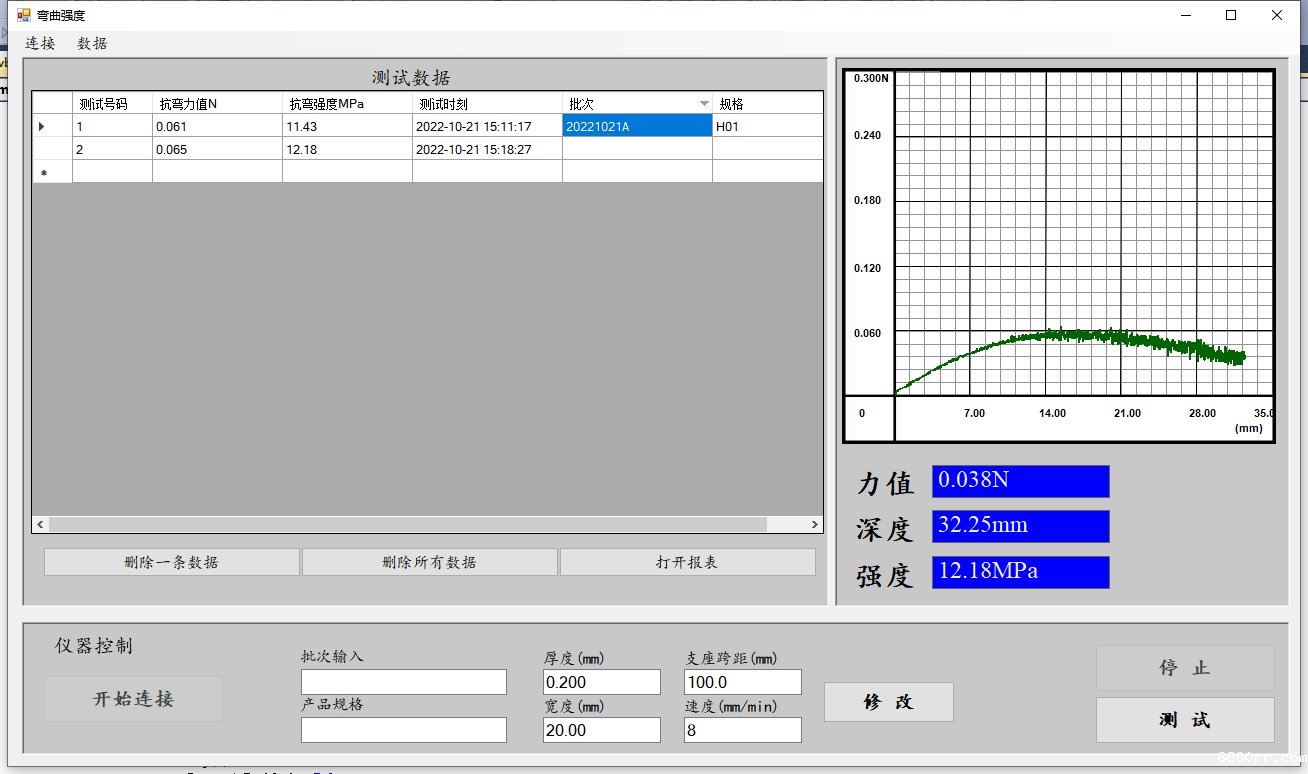Click the 批次输入 text field
This screenshot has width=1308, height=774.
pos(403,682)
